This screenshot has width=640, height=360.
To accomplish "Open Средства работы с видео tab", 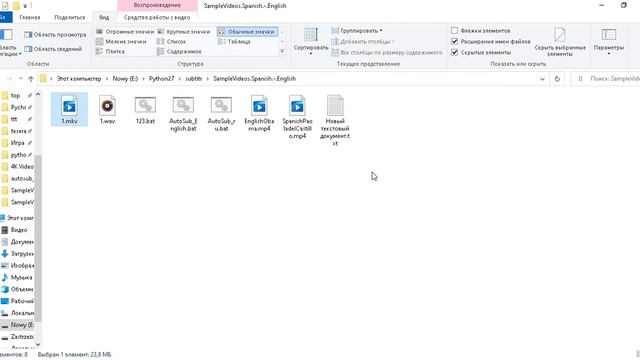I will pyautogui.click(x=157, y=18).
